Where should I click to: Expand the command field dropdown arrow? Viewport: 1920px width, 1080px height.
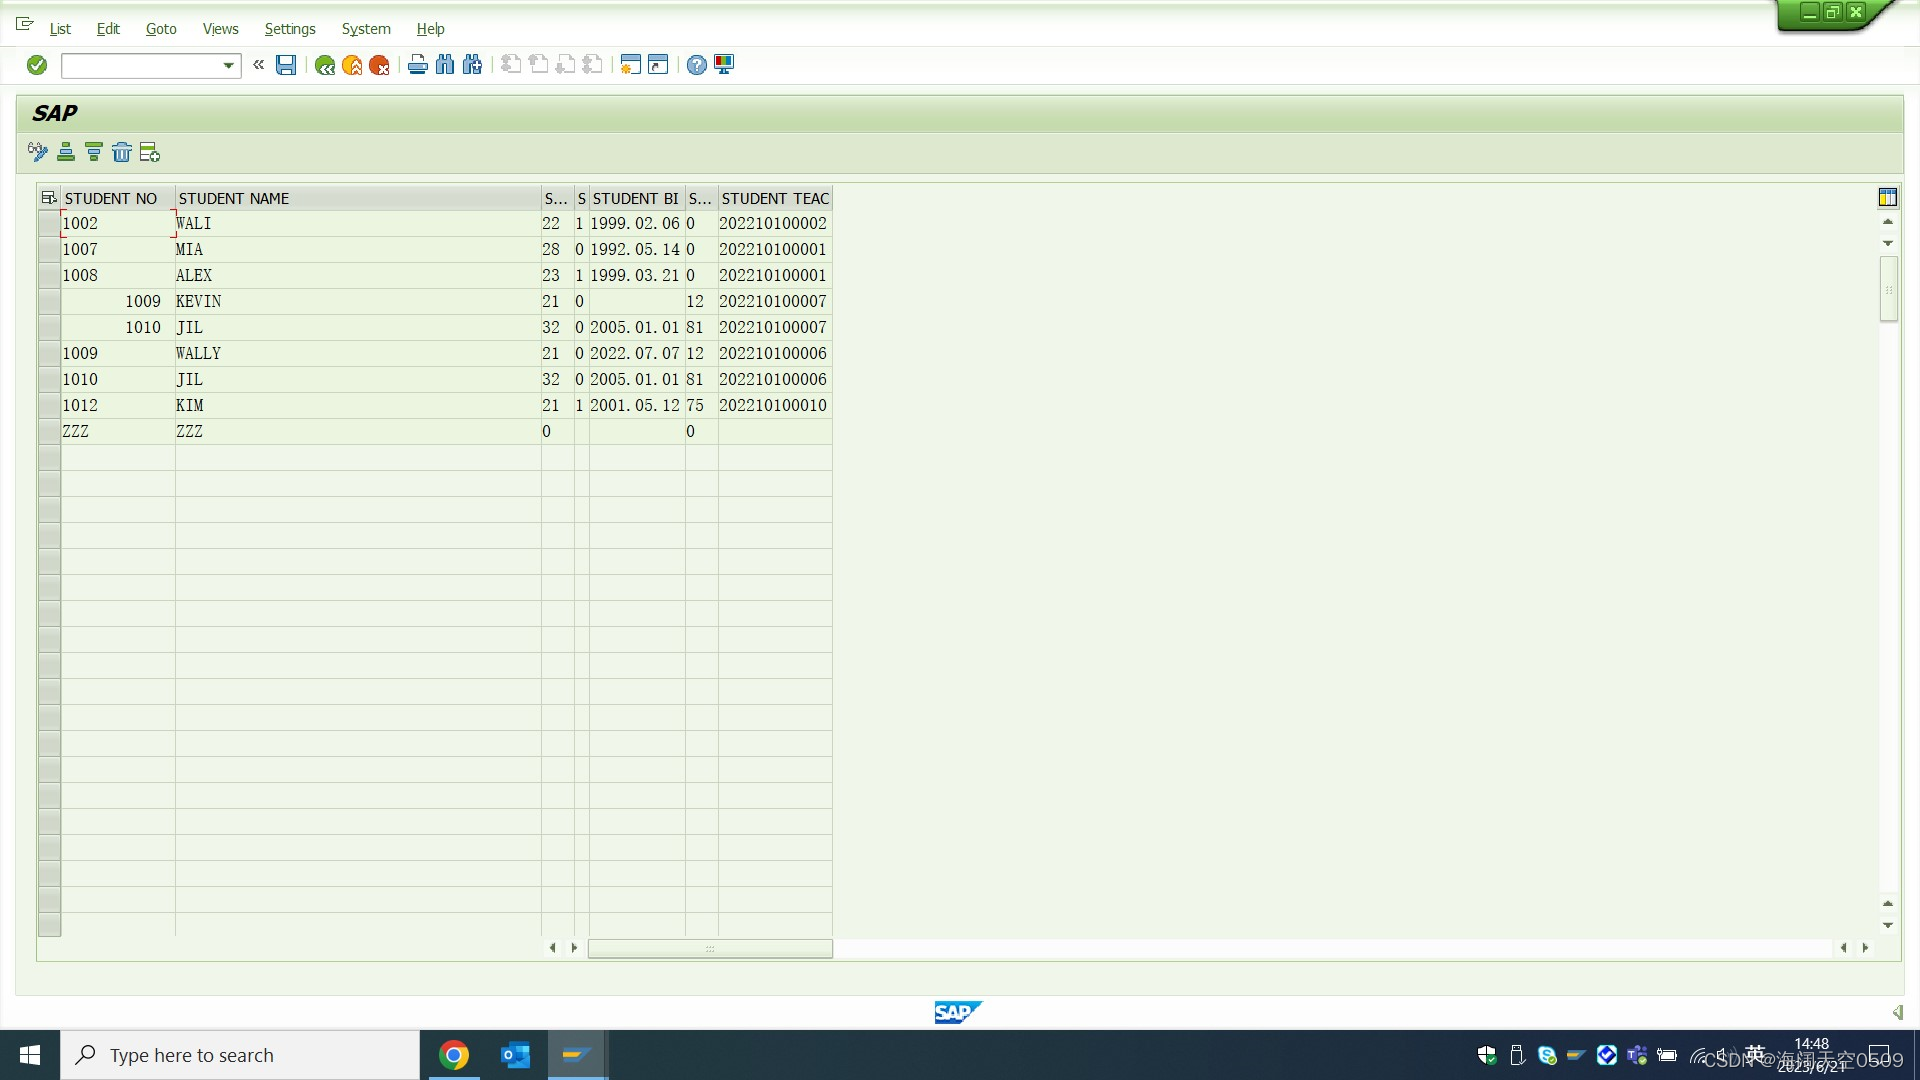point(228,66)
